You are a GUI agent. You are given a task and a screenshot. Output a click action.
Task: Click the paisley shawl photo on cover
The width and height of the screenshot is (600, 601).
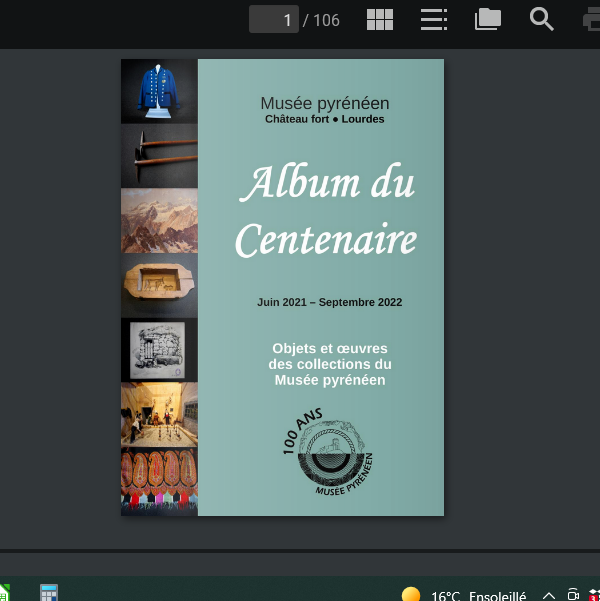click(x=159, y=481)
